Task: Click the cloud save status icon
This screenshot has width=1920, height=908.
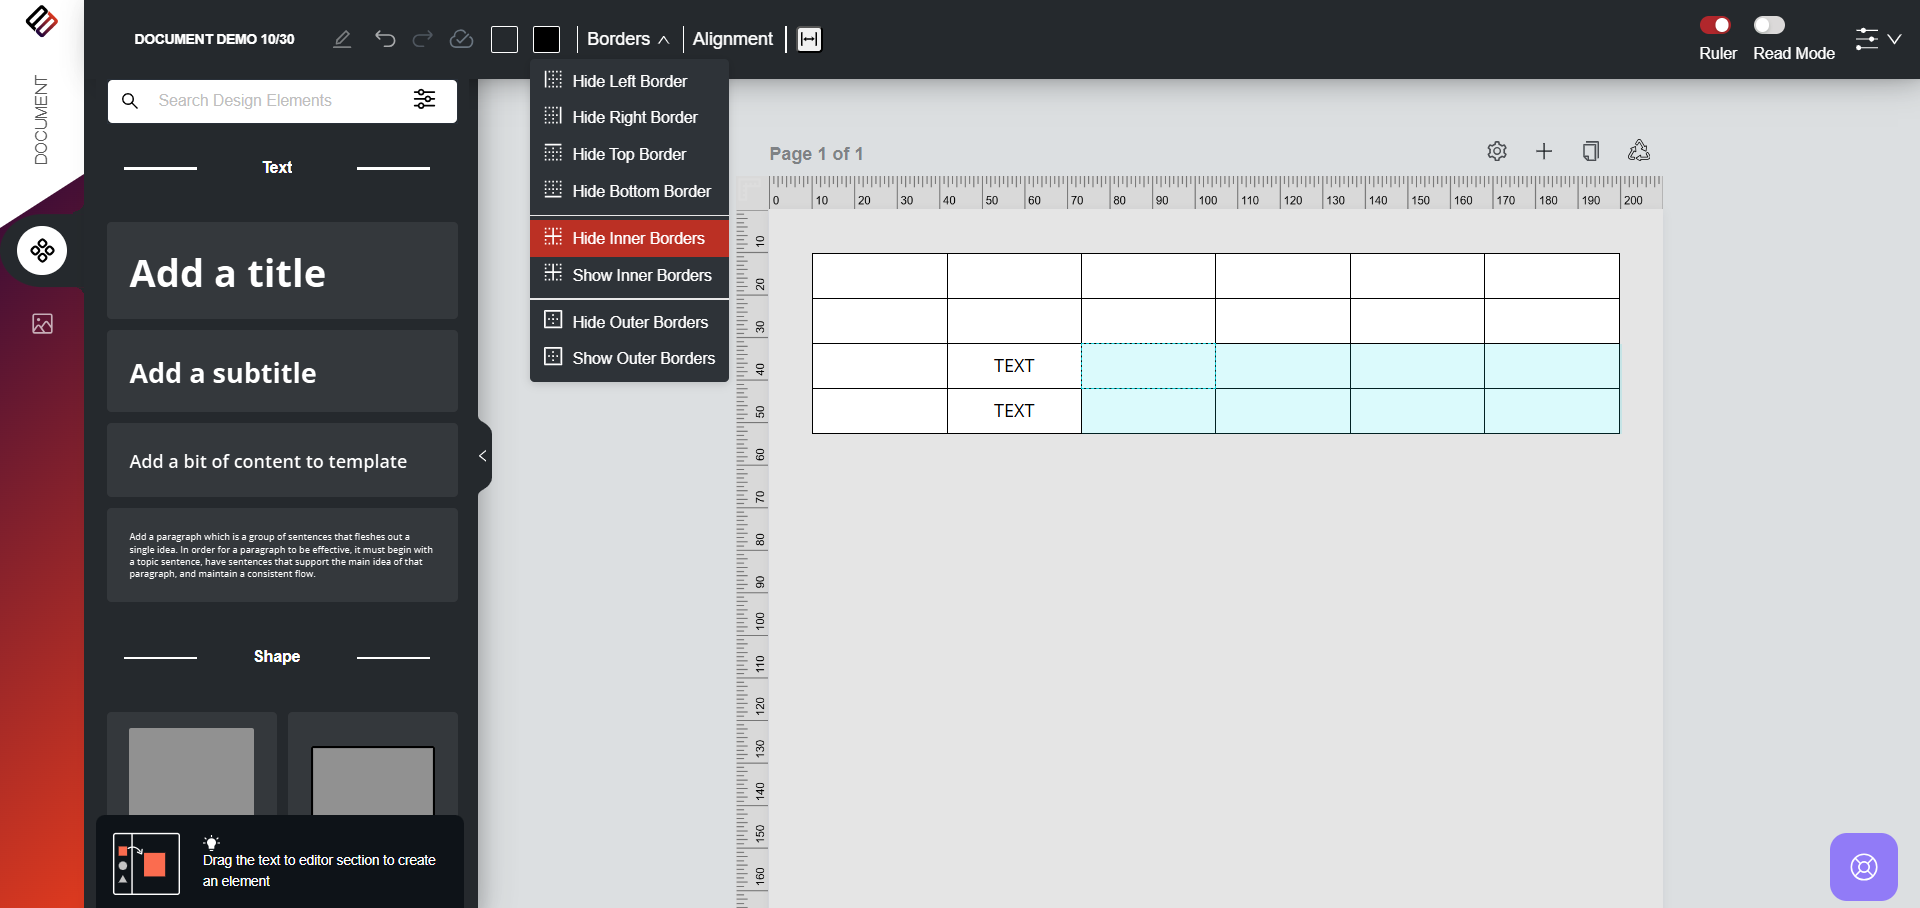Action: tap(461, 39)
